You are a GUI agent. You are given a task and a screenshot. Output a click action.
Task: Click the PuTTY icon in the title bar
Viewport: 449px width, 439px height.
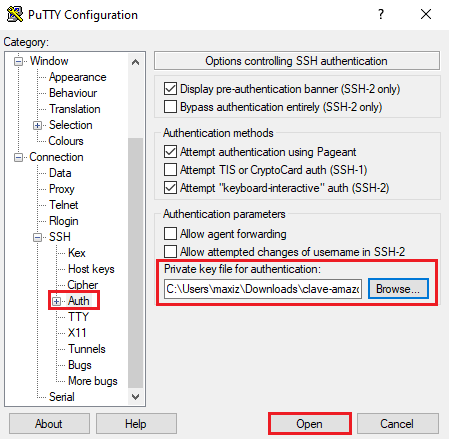coord(15,14)
